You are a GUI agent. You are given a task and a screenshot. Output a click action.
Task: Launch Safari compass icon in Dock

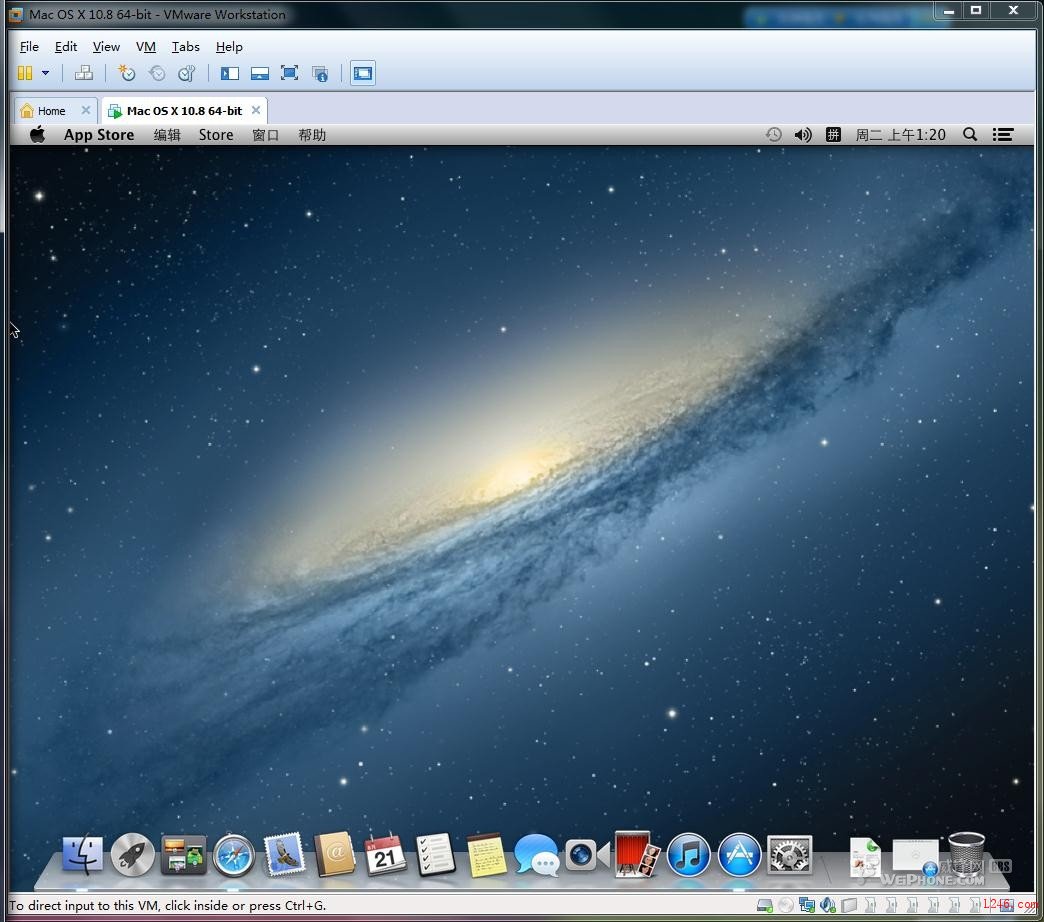click(234, 855)
